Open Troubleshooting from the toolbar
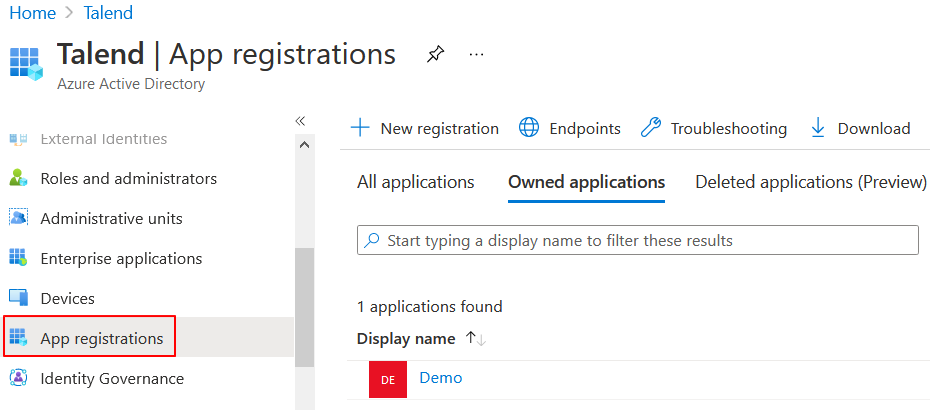Image resolution: width=930 pixels, height=410 pixels. click(714, 128)
